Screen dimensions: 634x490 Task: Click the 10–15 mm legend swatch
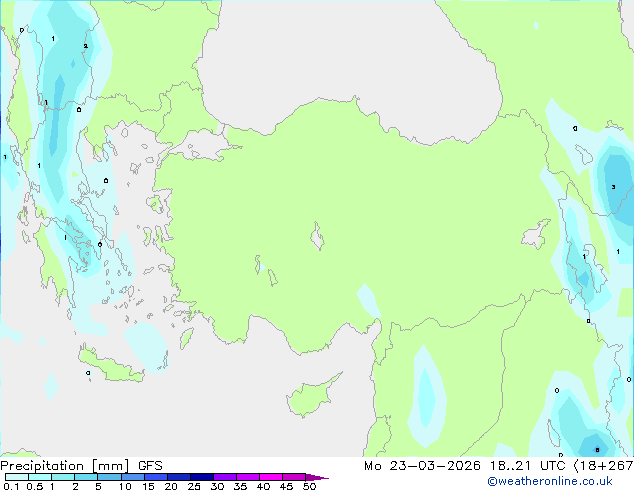pos(133,477)
